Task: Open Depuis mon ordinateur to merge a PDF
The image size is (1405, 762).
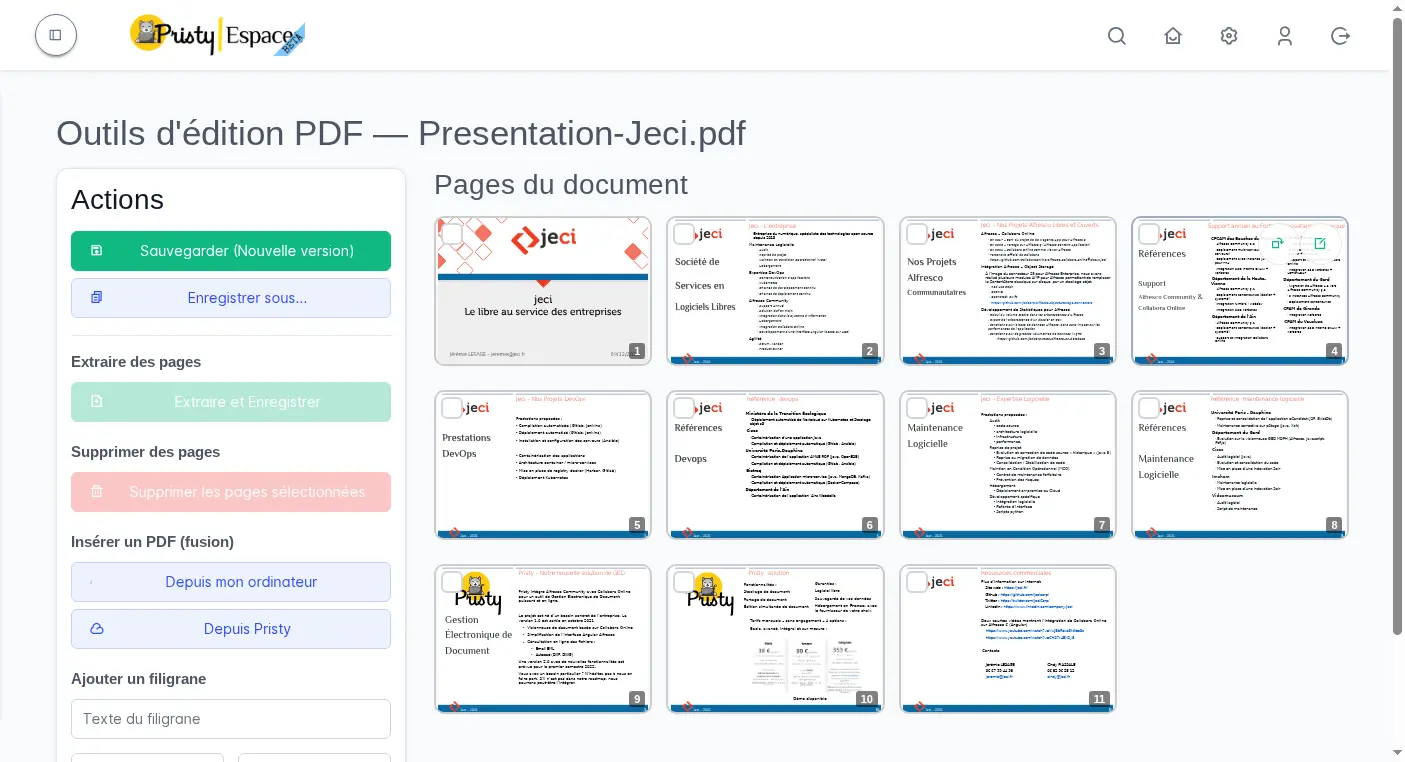Action: tap(230, 582)
